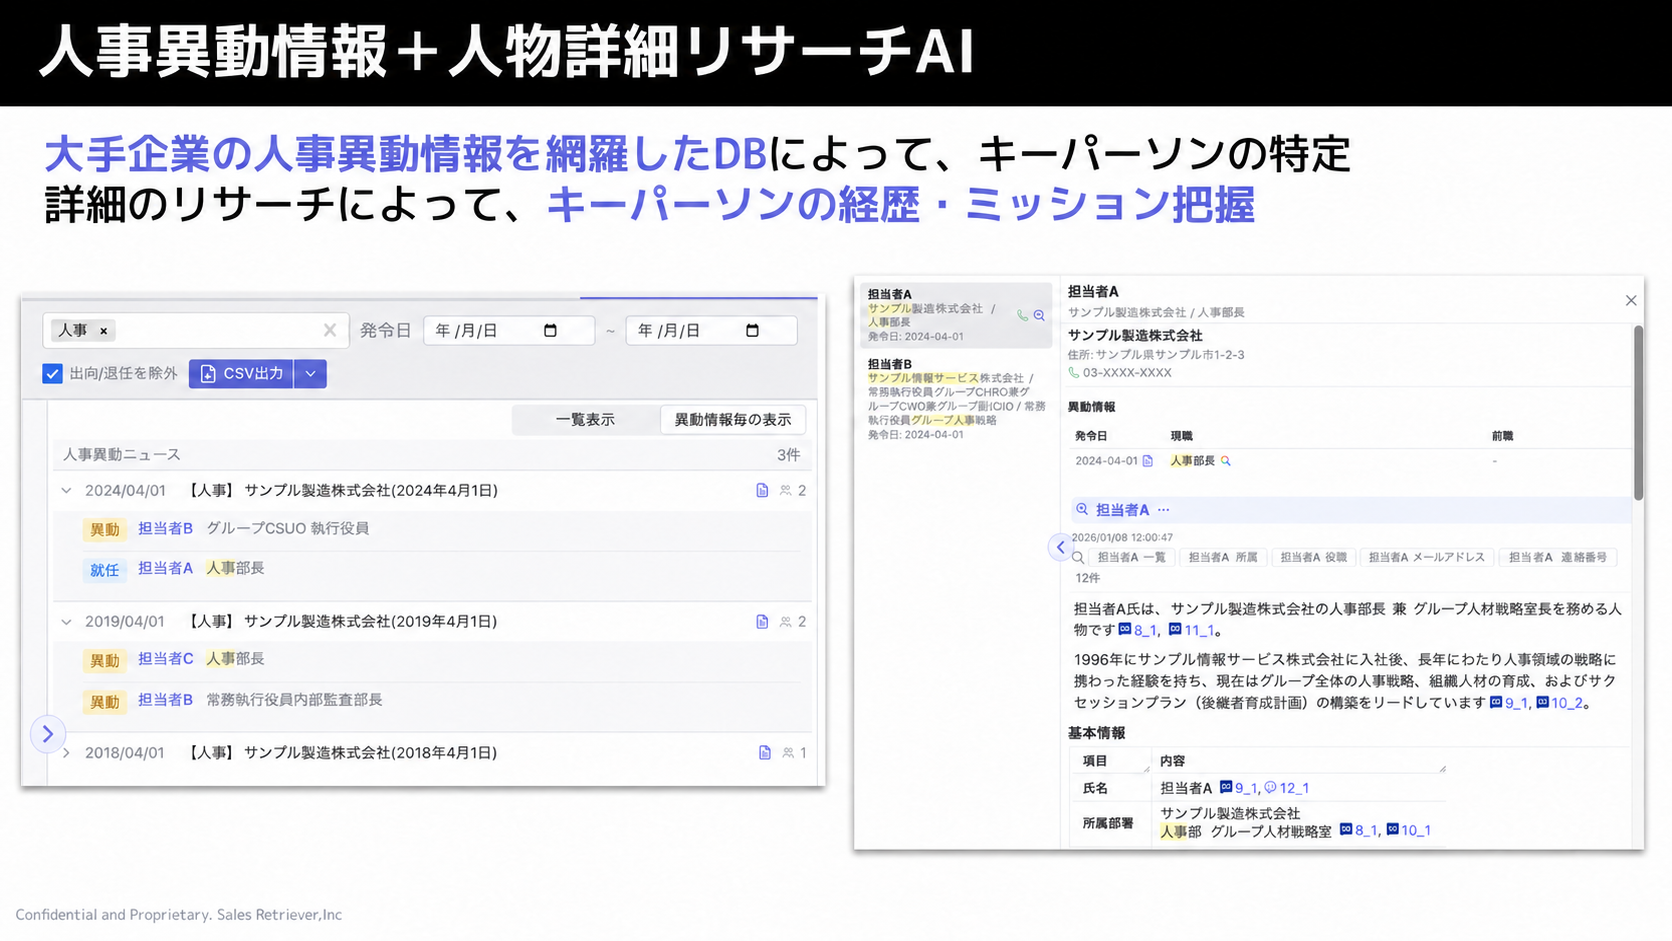Click the people icon on 2019/04/01 row
The height and width of the screenshot is (941, 1672).
point(786,622)
